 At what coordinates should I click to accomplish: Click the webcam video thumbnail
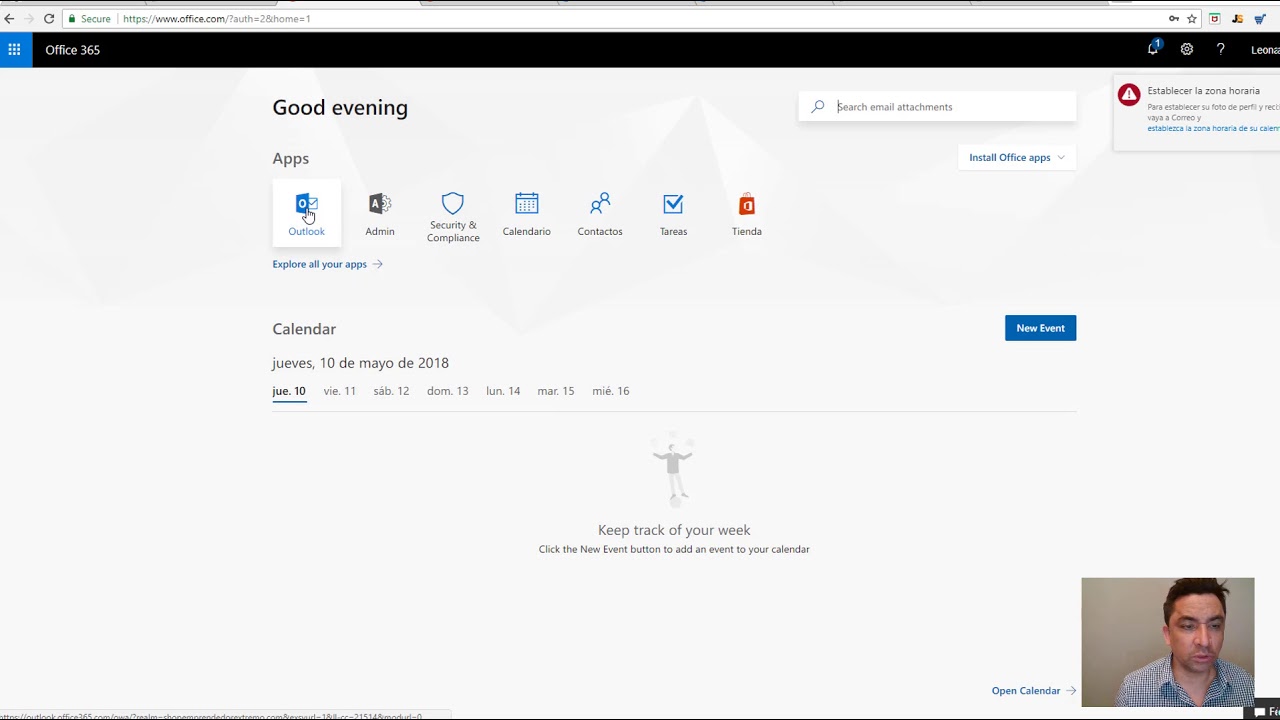tap(1167, 642)
